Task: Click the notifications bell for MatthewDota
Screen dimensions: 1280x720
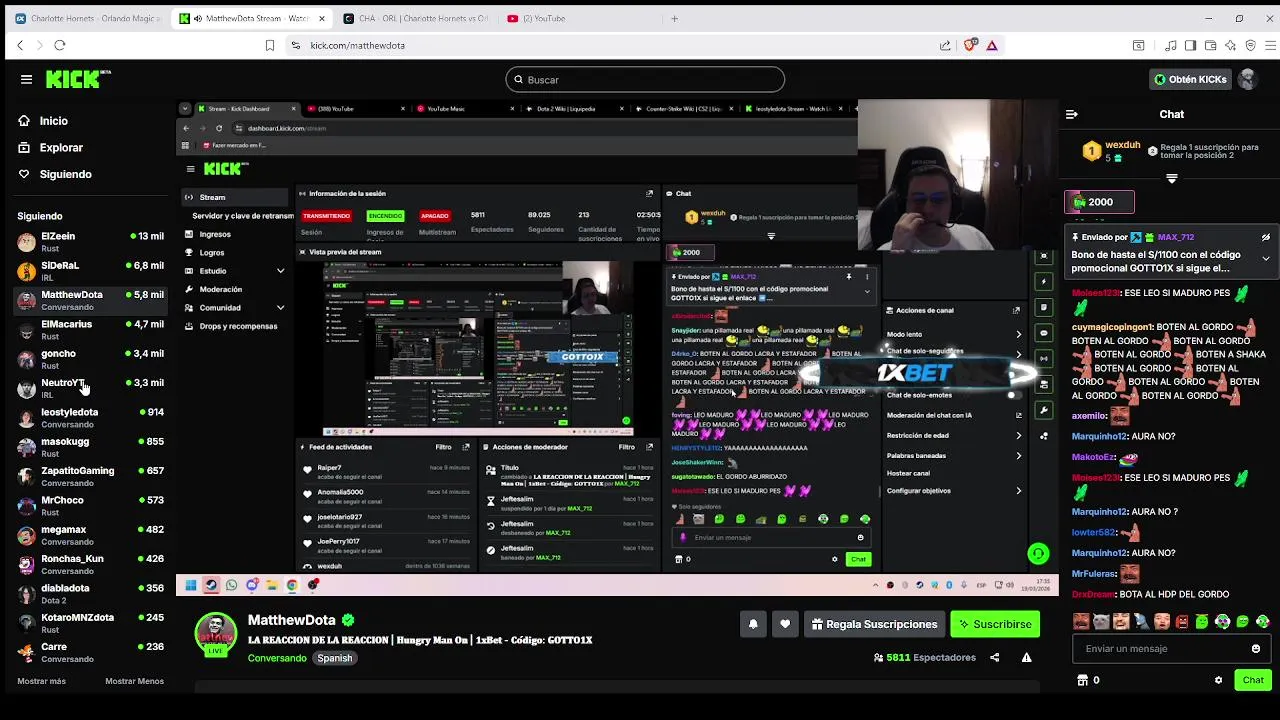Action: pyautogui.click(x=753, y=624)
